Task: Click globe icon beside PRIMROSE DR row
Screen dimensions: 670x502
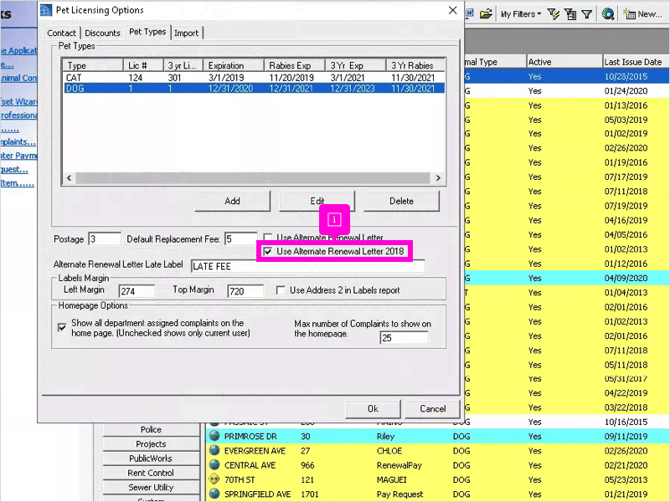Action: (x=215, y=436)
